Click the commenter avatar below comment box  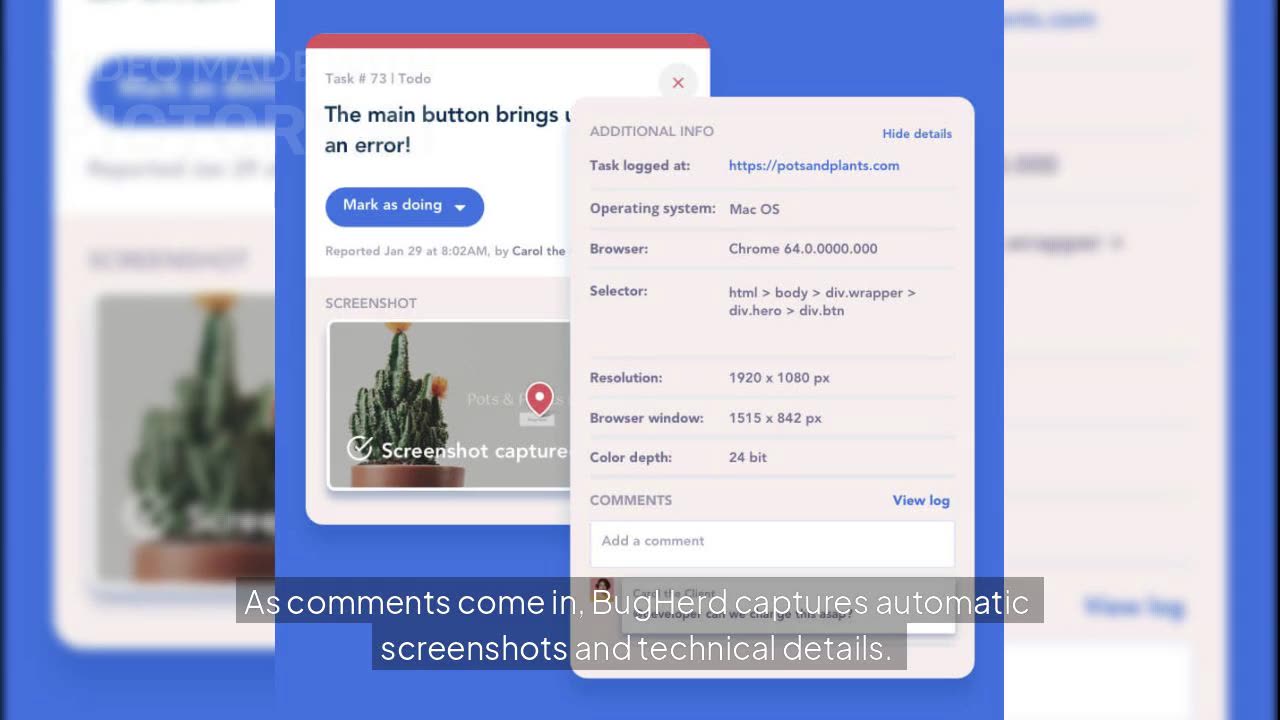point(602,588)
